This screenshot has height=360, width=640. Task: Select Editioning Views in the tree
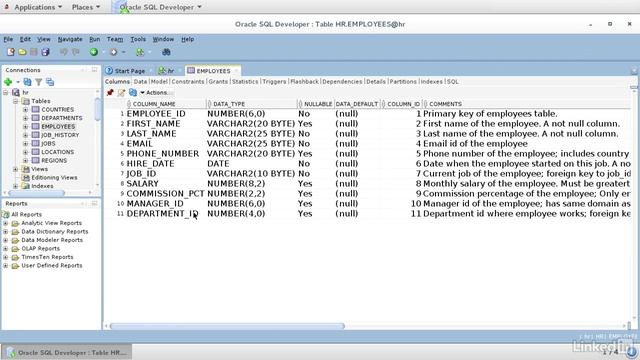pyautogui.click(x=54, y=178)
